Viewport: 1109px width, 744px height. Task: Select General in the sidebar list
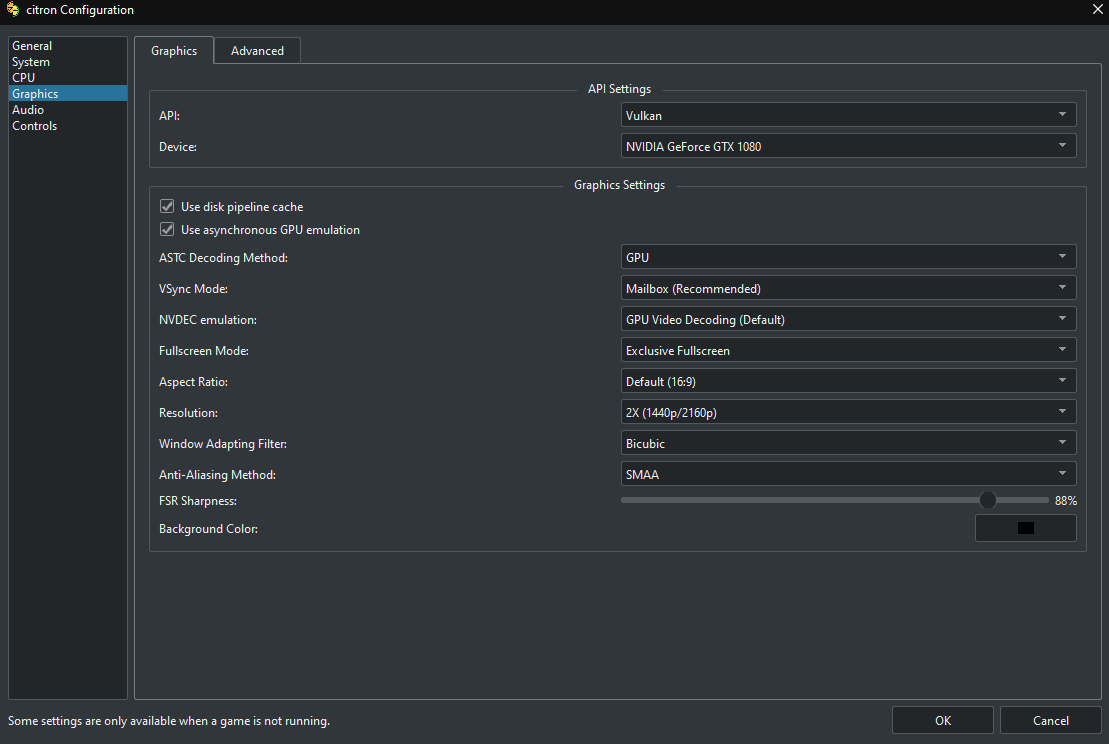tap(68, 45)
